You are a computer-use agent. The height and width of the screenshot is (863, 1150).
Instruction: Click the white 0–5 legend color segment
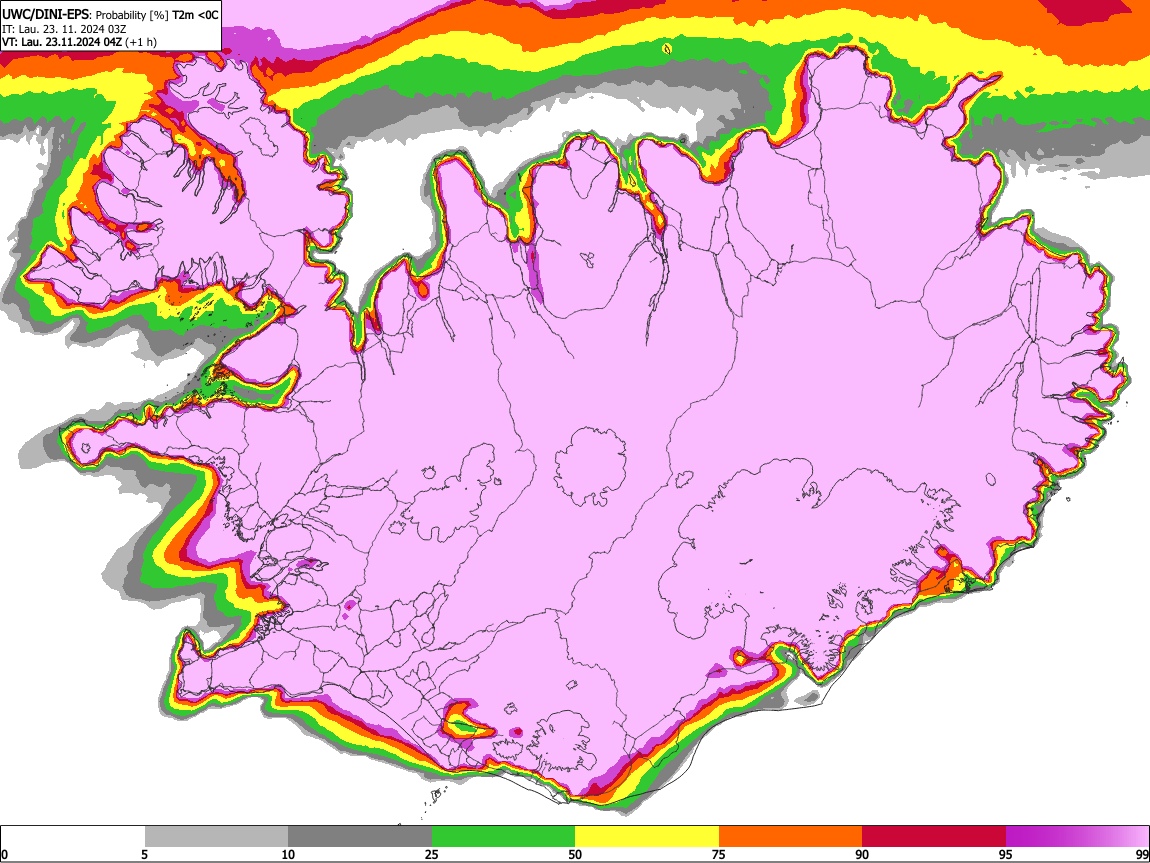point(73,837)
